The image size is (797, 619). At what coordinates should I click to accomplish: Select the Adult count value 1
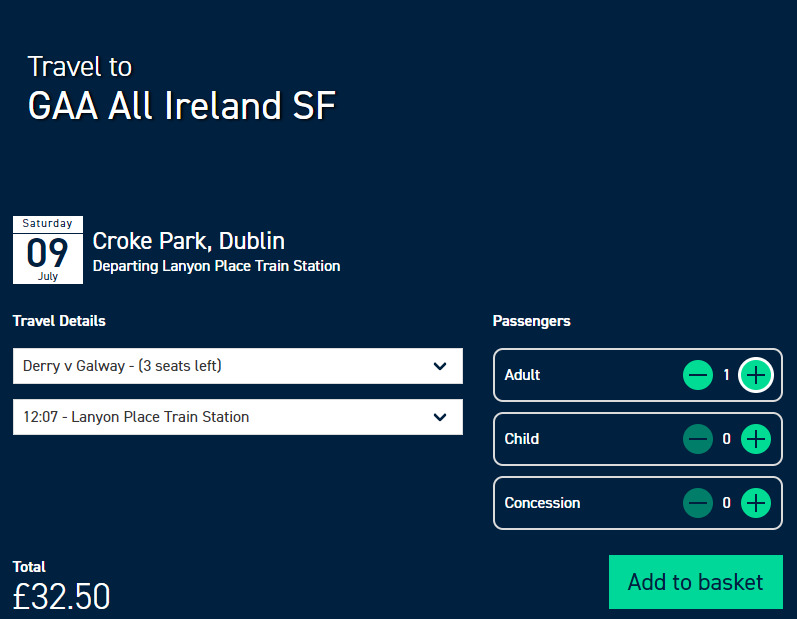726,375
